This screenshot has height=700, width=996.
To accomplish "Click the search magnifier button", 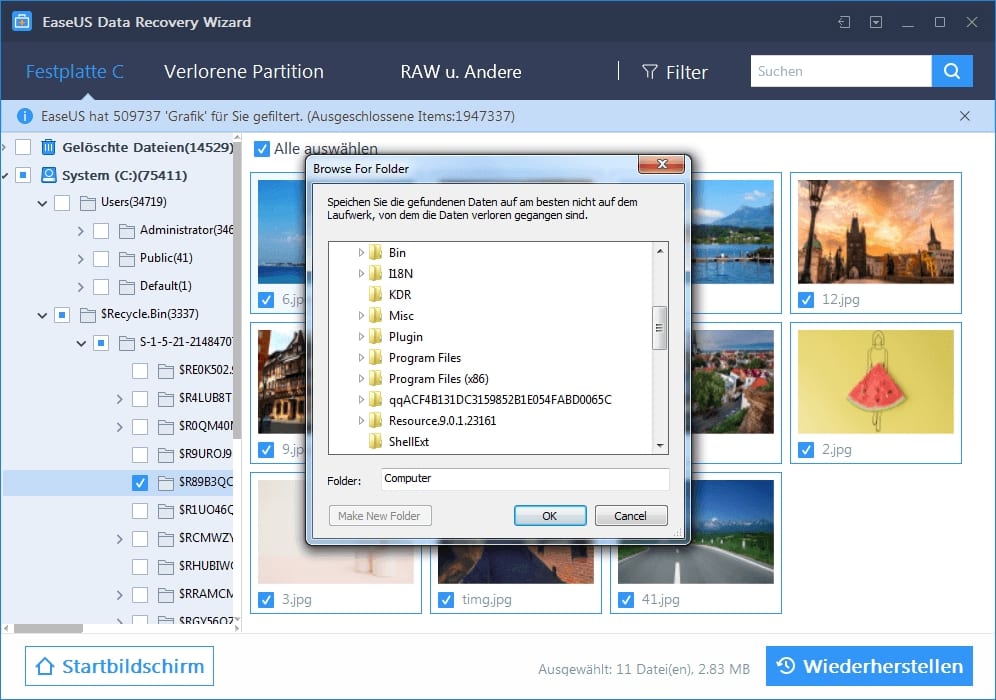I will [x=952, y=71].
